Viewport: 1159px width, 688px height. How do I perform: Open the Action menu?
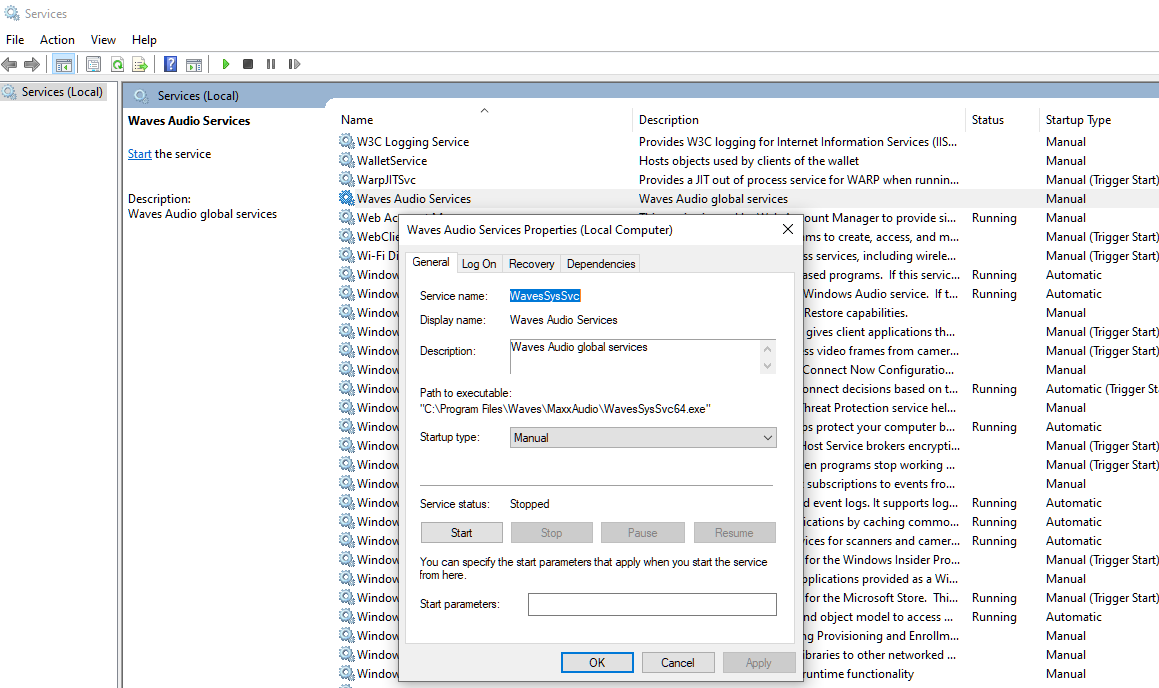coord(57,40)
